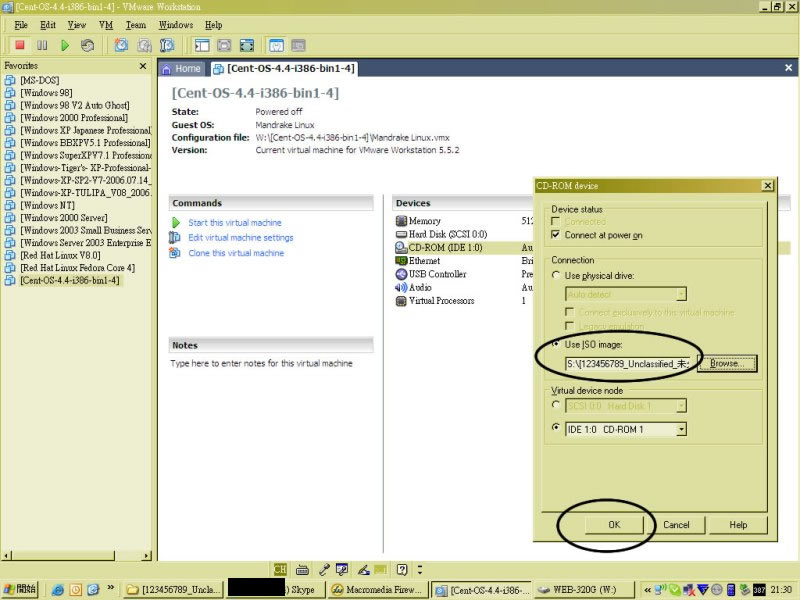This screenshot has width=800, height=600.
Task: Click the CH language bar icon
Action: tap(280, 569)
